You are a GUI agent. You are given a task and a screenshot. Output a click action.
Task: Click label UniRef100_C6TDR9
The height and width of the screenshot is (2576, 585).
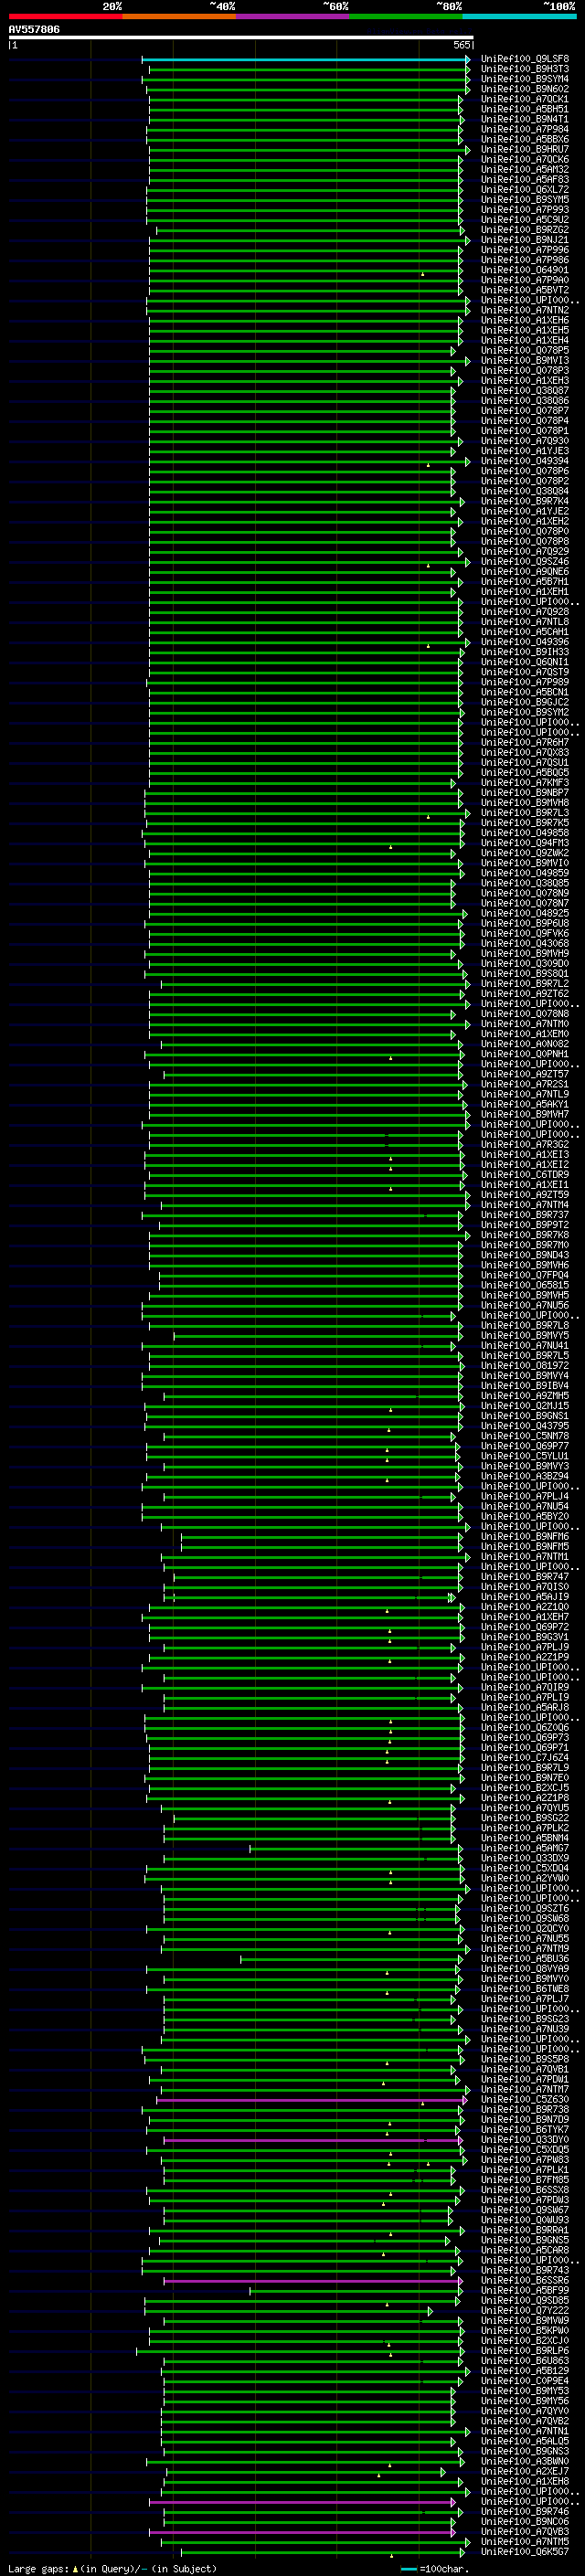(x=525, y=1174)
